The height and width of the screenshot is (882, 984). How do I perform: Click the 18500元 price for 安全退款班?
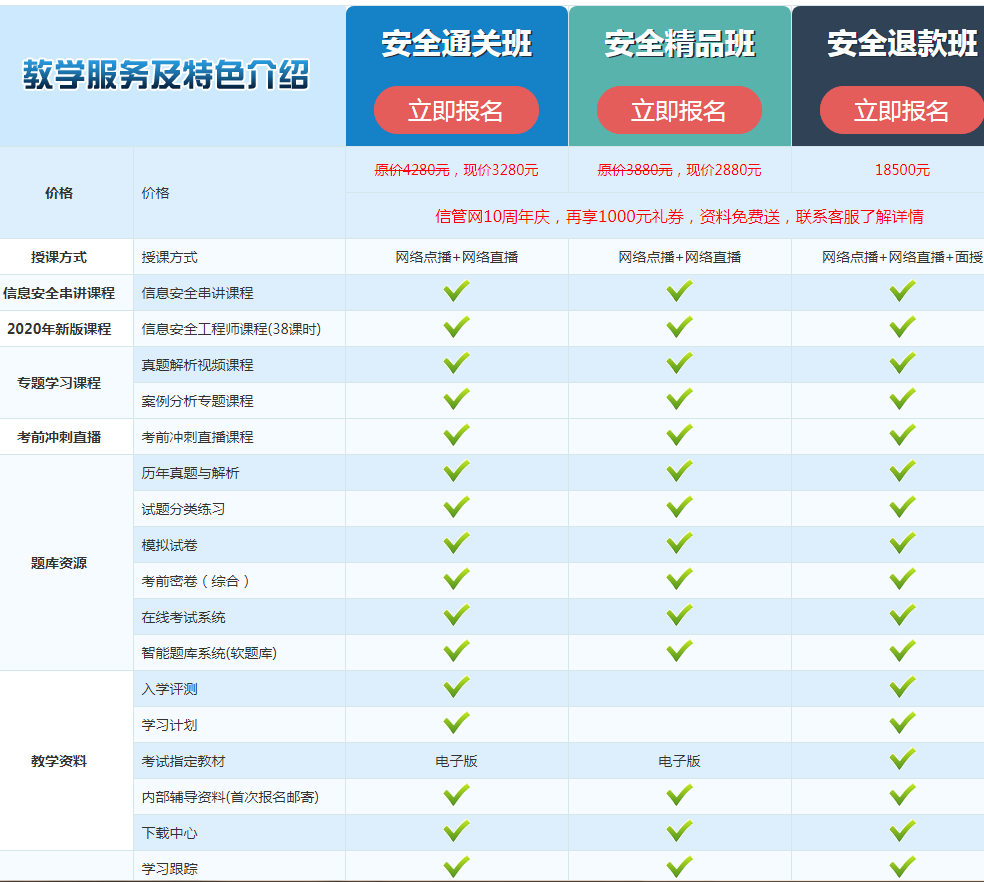pos(902,170)
